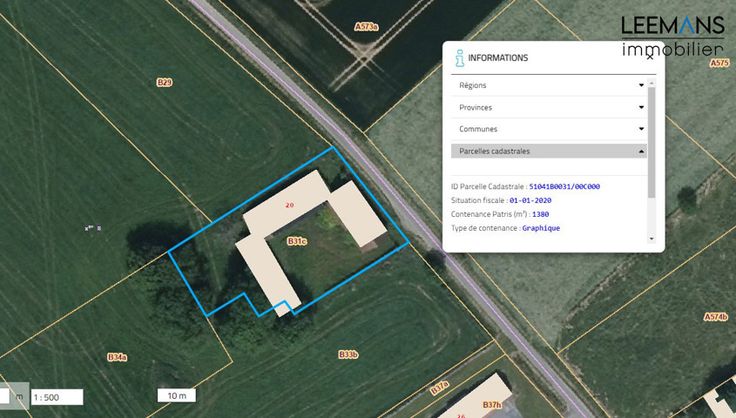Select parcel label B31c on map
Image resolution: width=736 pixels, height=418 pixels.
(x=297, y=241)
